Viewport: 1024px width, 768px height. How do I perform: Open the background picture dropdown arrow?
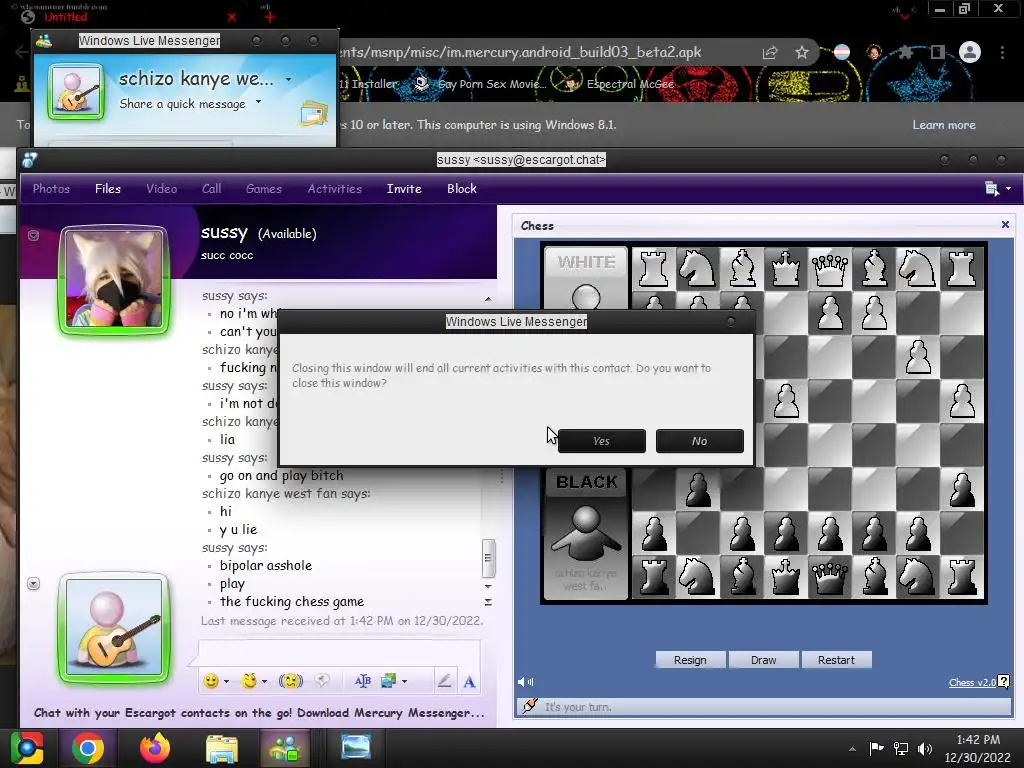tap(405, 681)
